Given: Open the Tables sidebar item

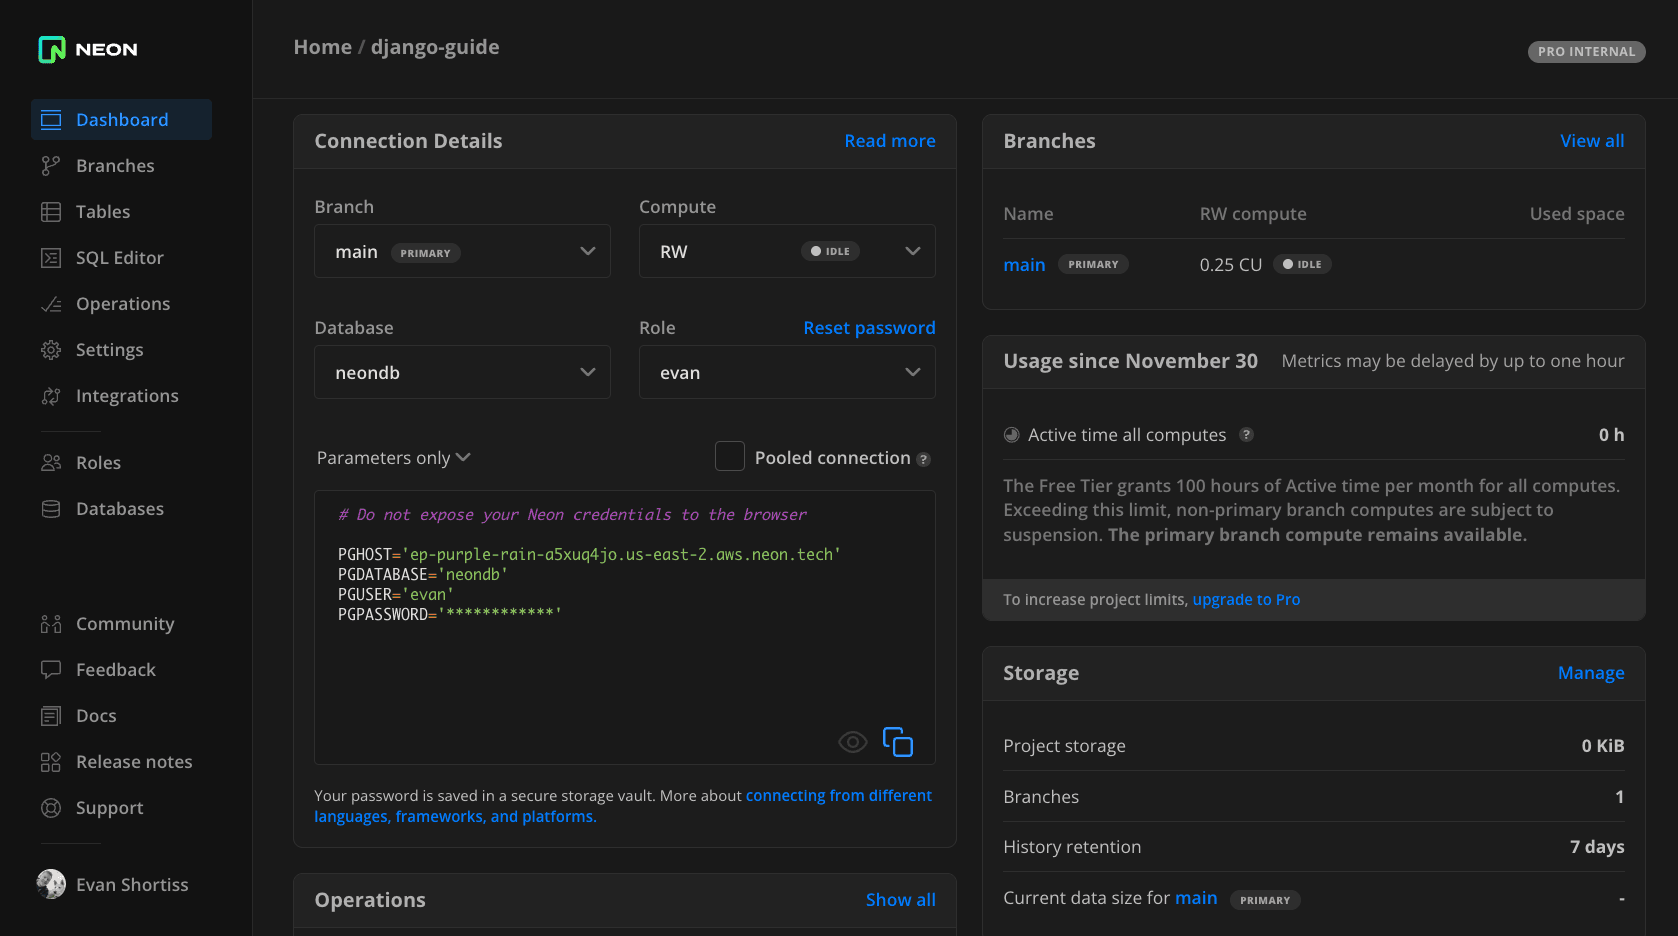Looking at the screenshot, I should (x=103, y=212).
